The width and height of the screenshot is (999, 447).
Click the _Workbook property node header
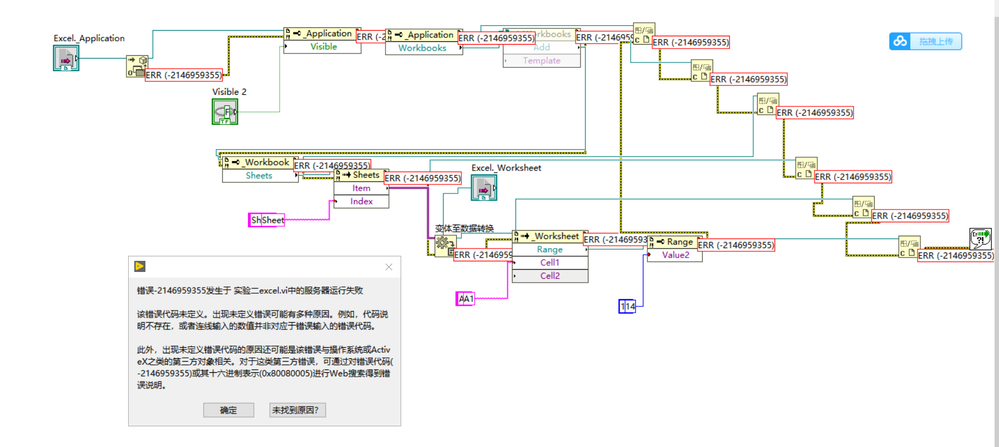(260, 163)
